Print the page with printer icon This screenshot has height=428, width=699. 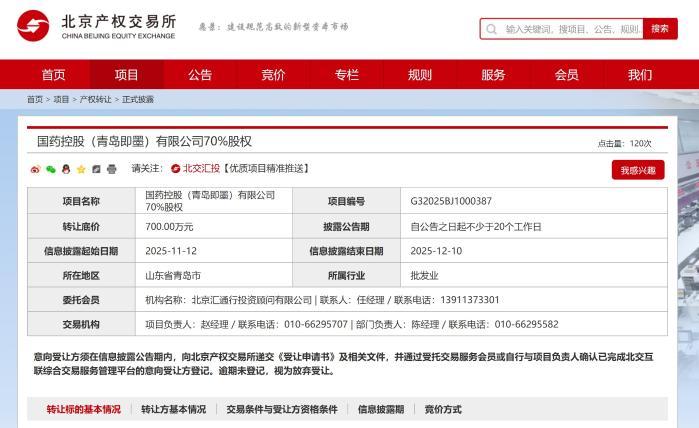(x=111, y=169)
